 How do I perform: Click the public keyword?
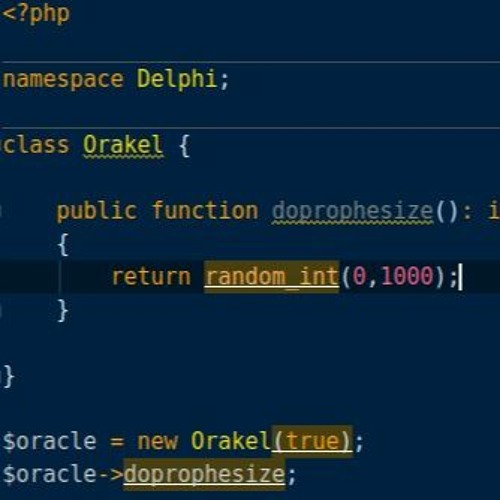click(97, 212)
